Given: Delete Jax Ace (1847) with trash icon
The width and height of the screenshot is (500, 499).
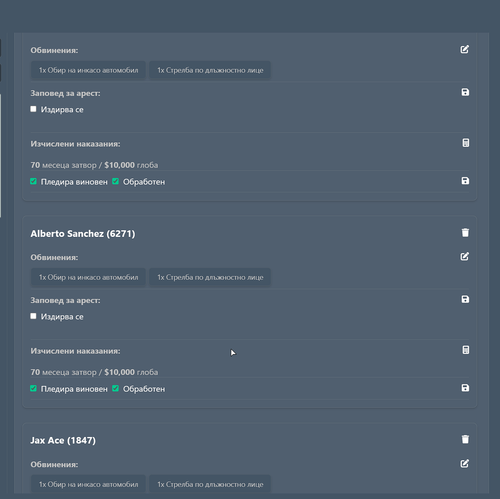Looking at the screenshot, I should (x=465, y=439).
